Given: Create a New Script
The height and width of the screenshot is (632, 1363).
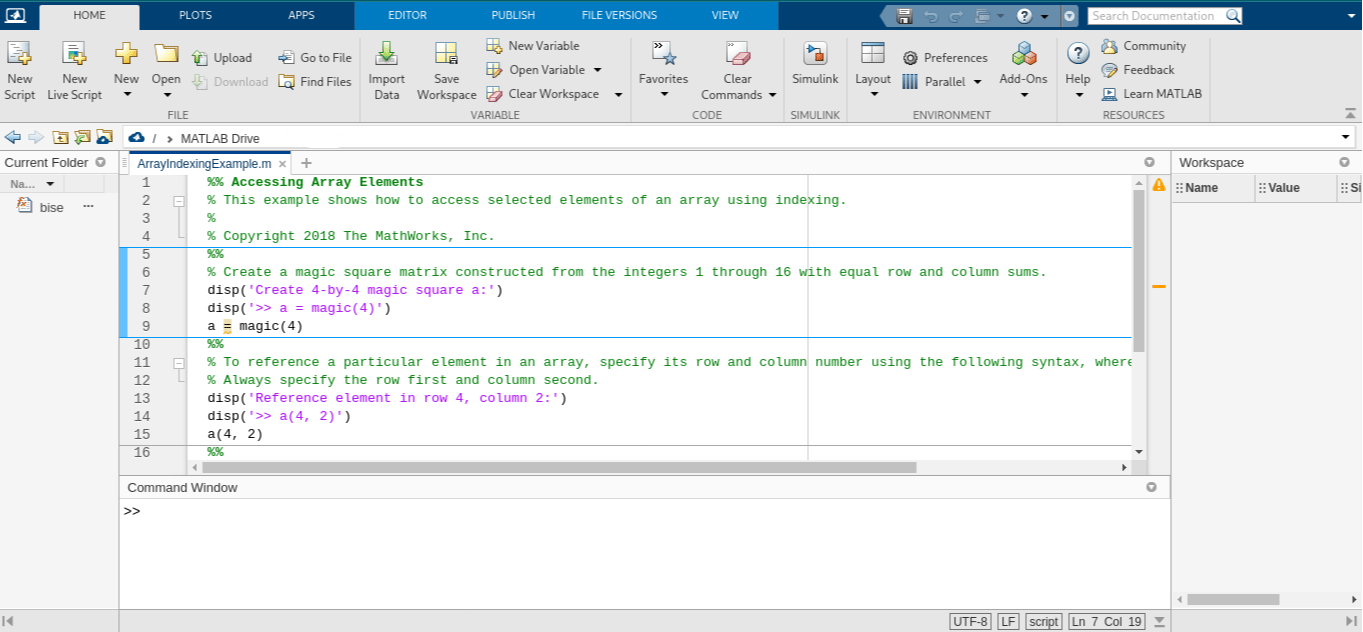Looking at the screenshot, I should 19,70.
